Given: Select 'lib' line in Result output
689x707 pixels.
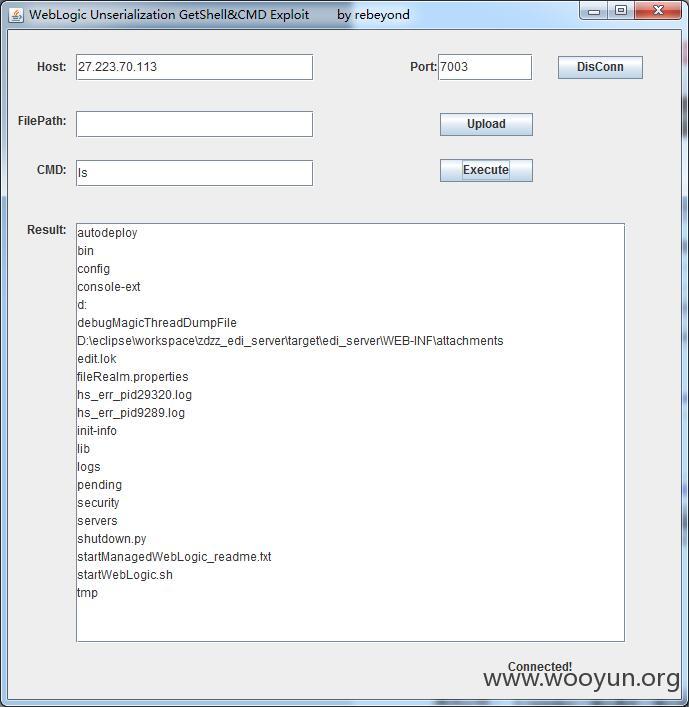Looking at the screenshot, I should tap(83, 449).
